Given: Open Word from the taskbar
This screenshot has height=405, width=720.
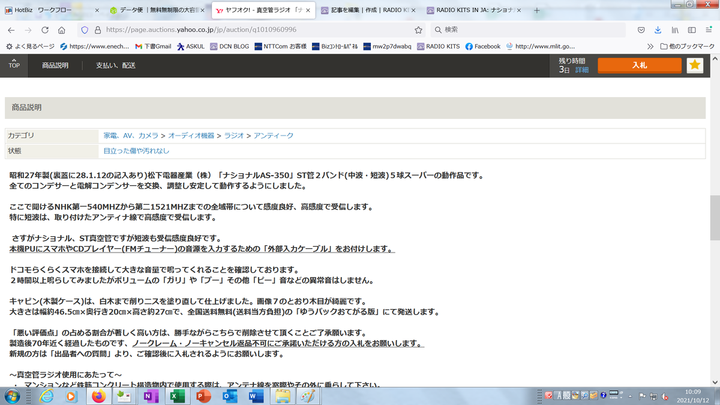Looking at the screenshot, I should 255,396.
